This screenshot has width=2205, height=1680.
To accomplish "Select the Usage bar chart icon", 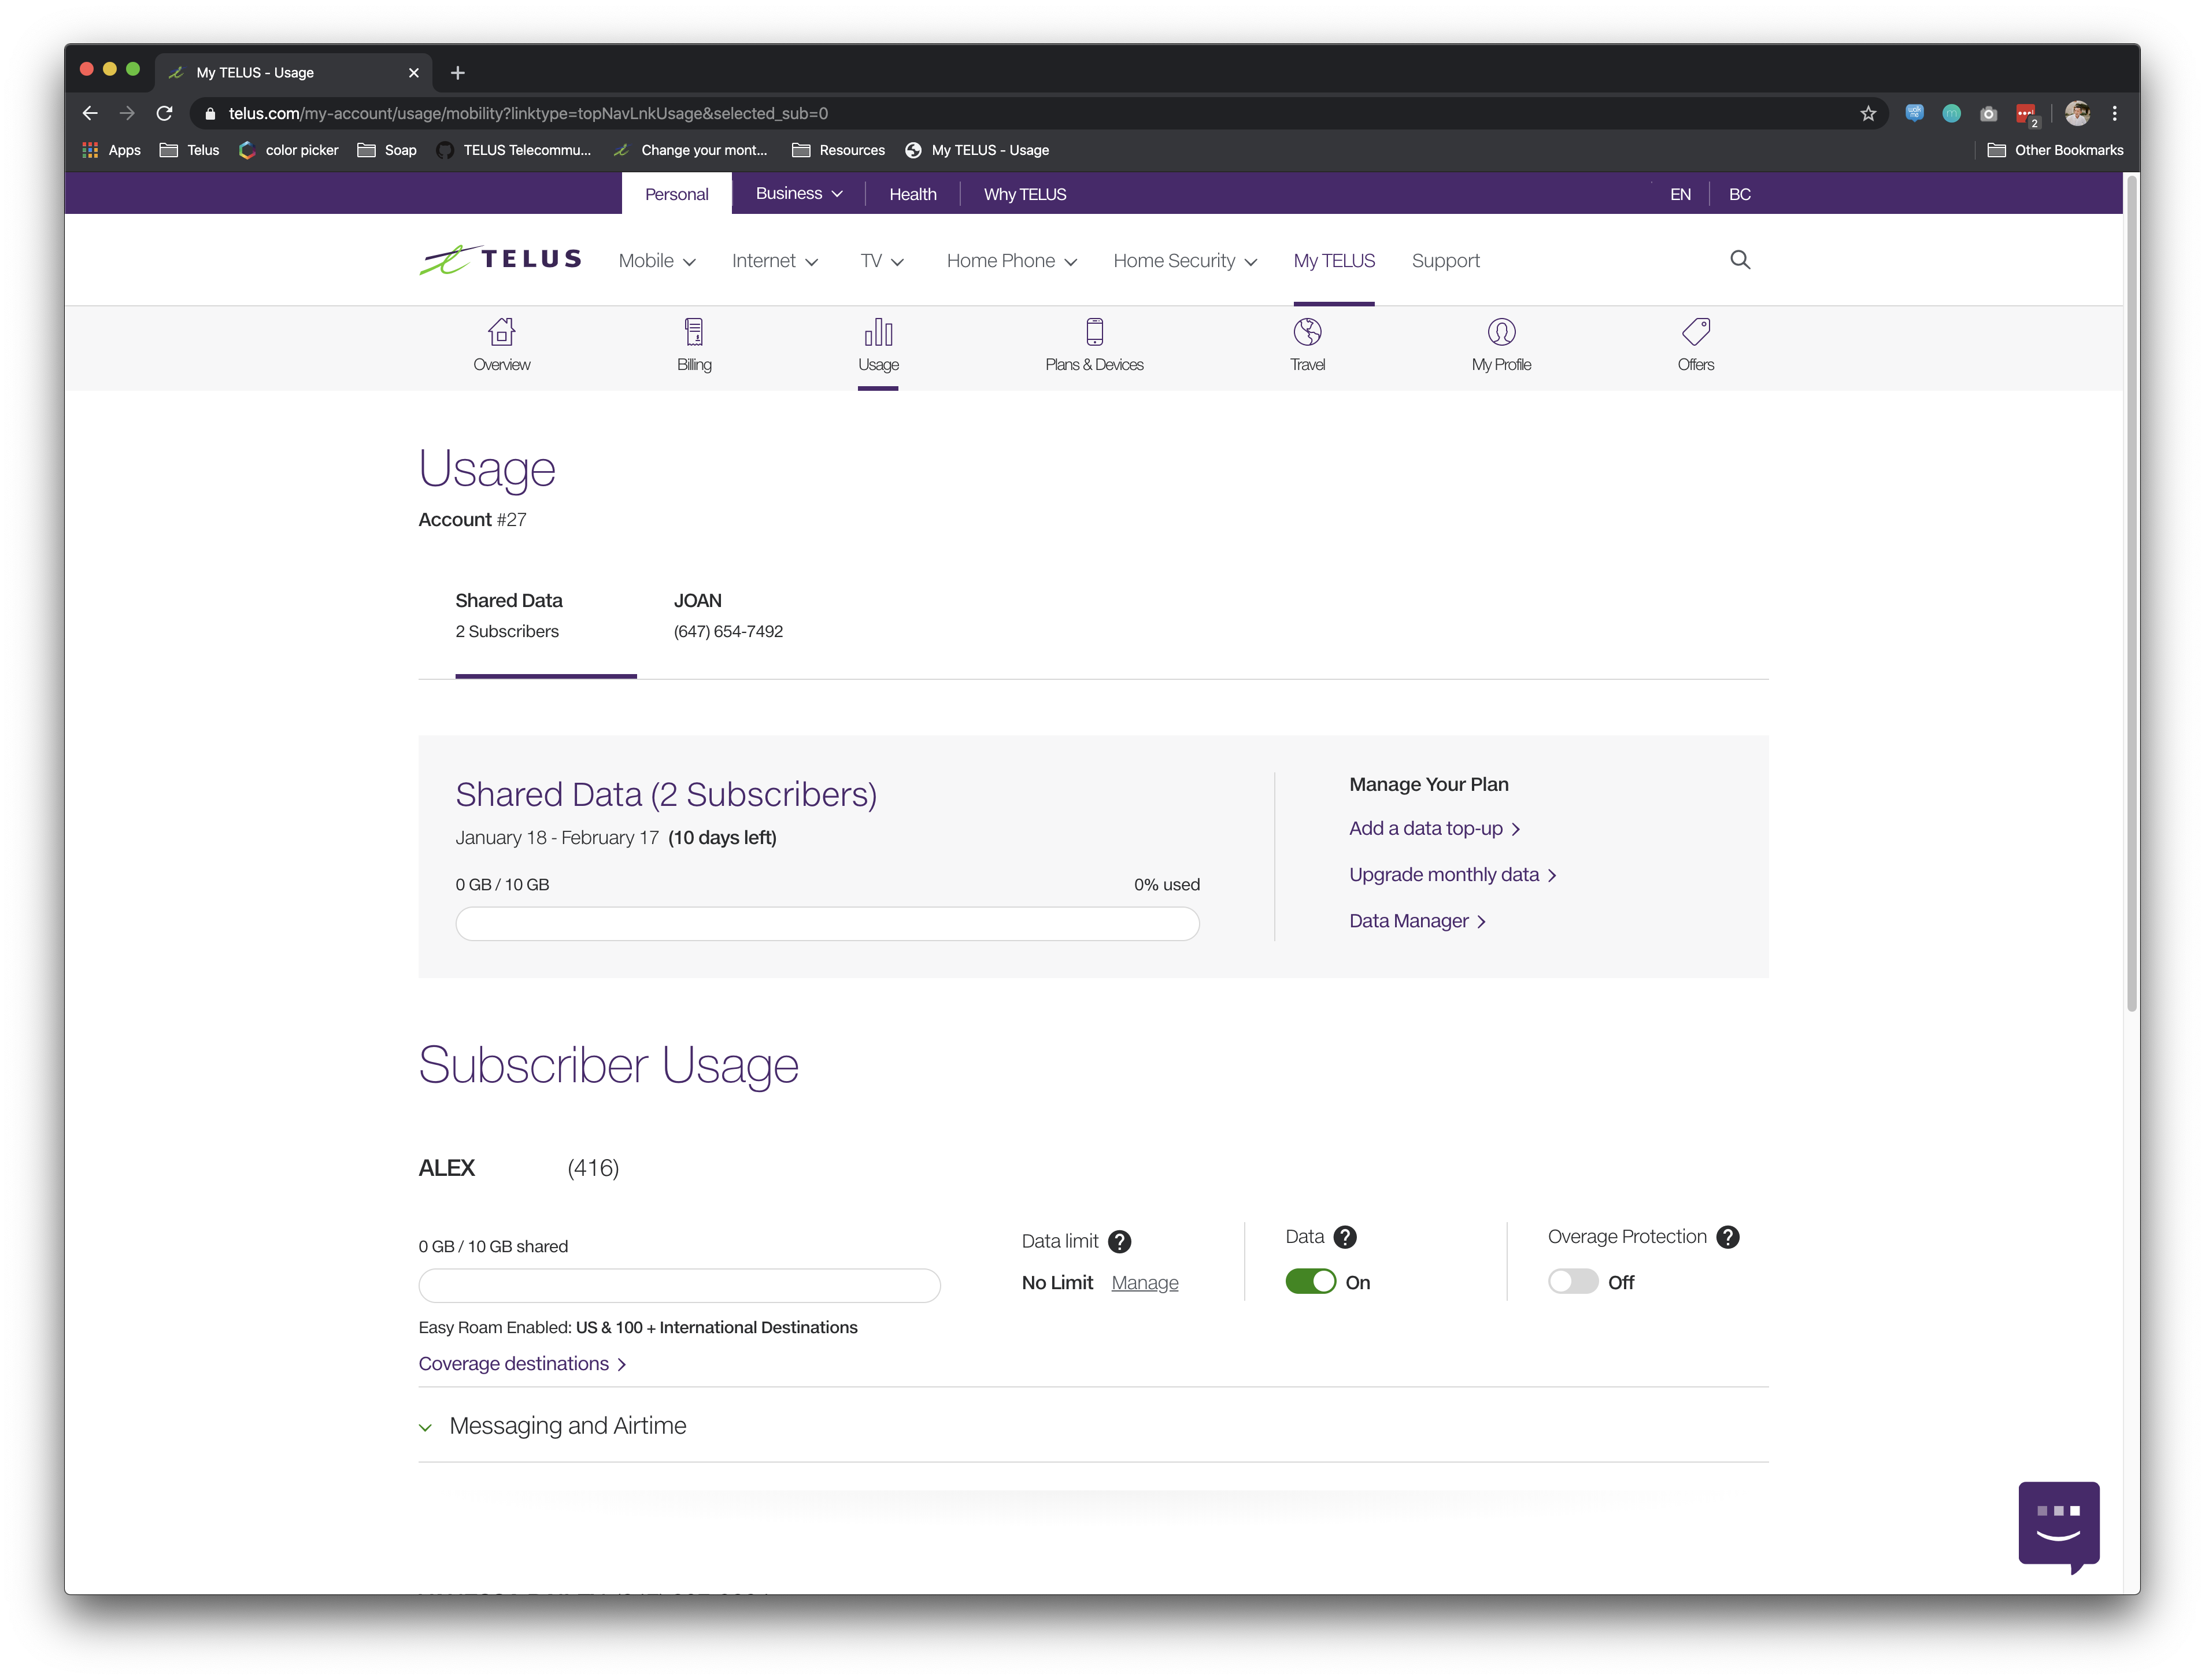I will tap(878, 331).
